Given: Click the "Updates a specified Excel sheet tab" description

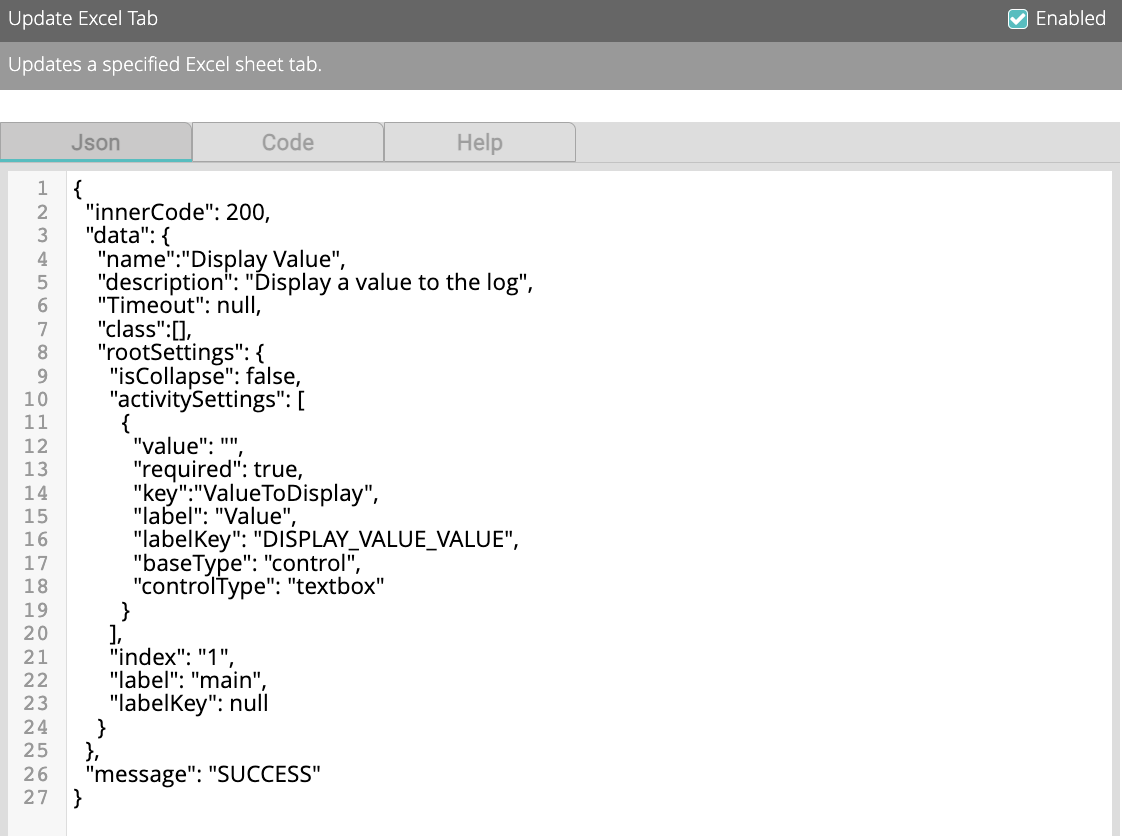Looking at the screenshot, I should pos(165,65).
